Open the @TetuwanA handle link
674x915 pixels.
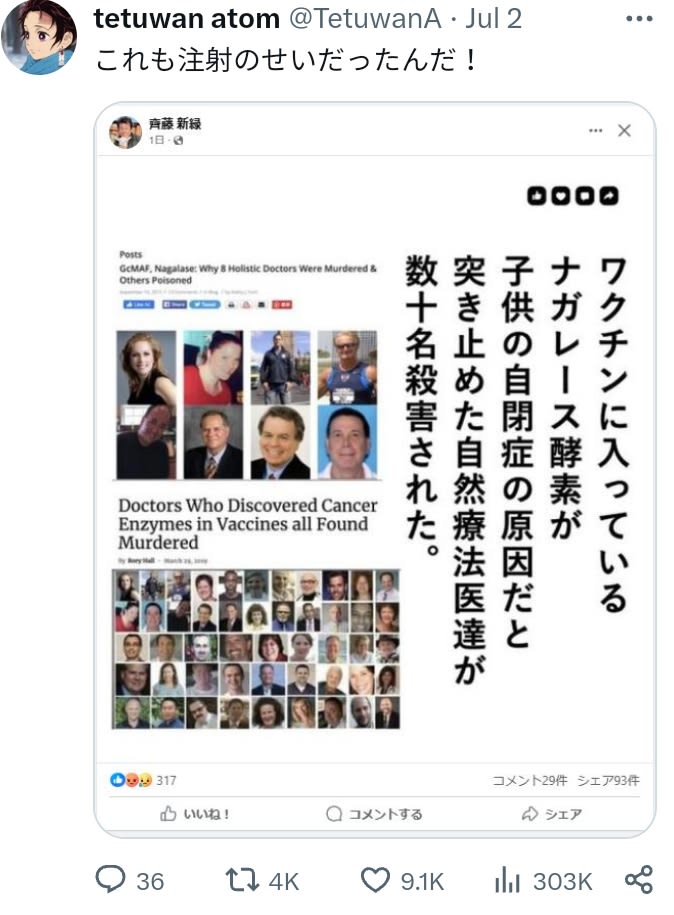365,19
